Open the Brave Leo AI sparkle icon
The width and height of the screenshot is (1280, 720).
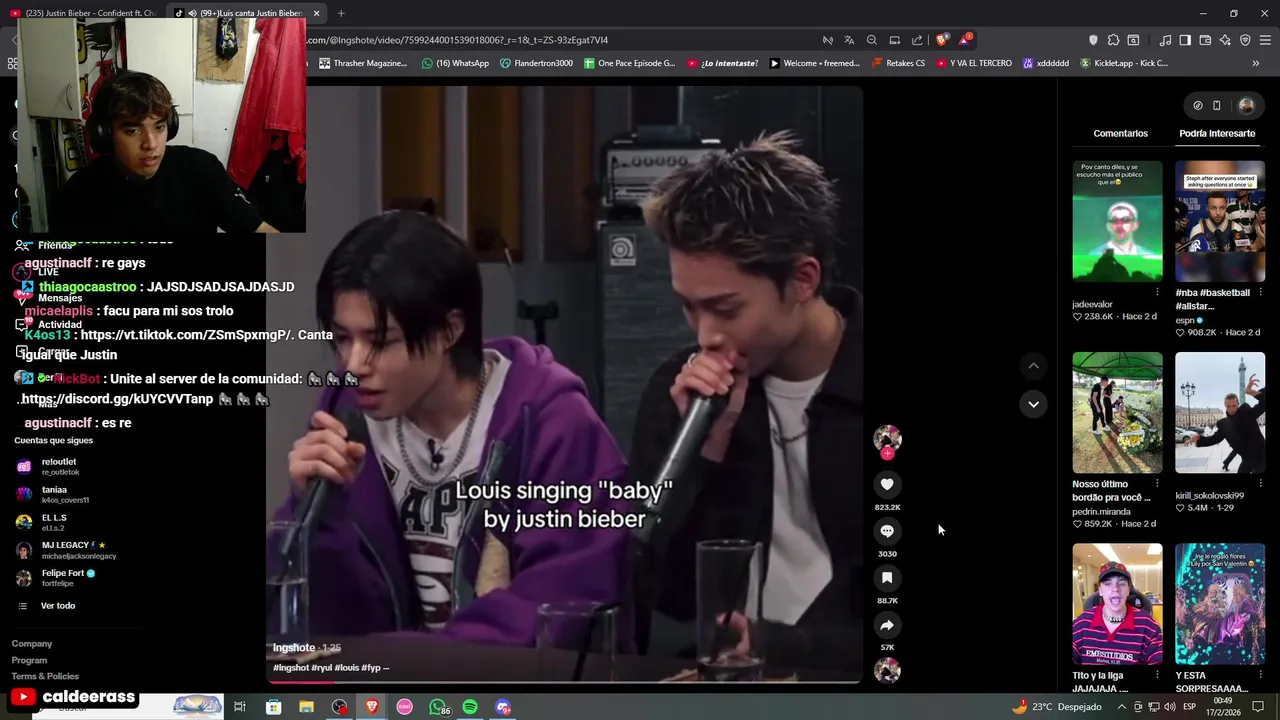1225,40
